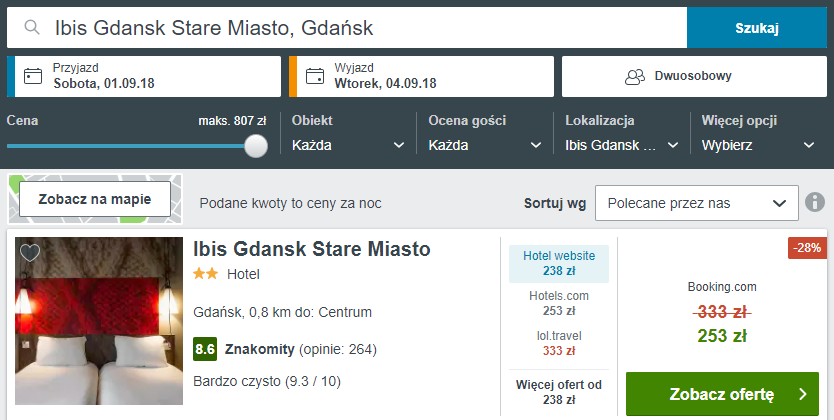Select the Hotel website 238 zł offer
Screen dimensions: 834x420
click(559, 263)
